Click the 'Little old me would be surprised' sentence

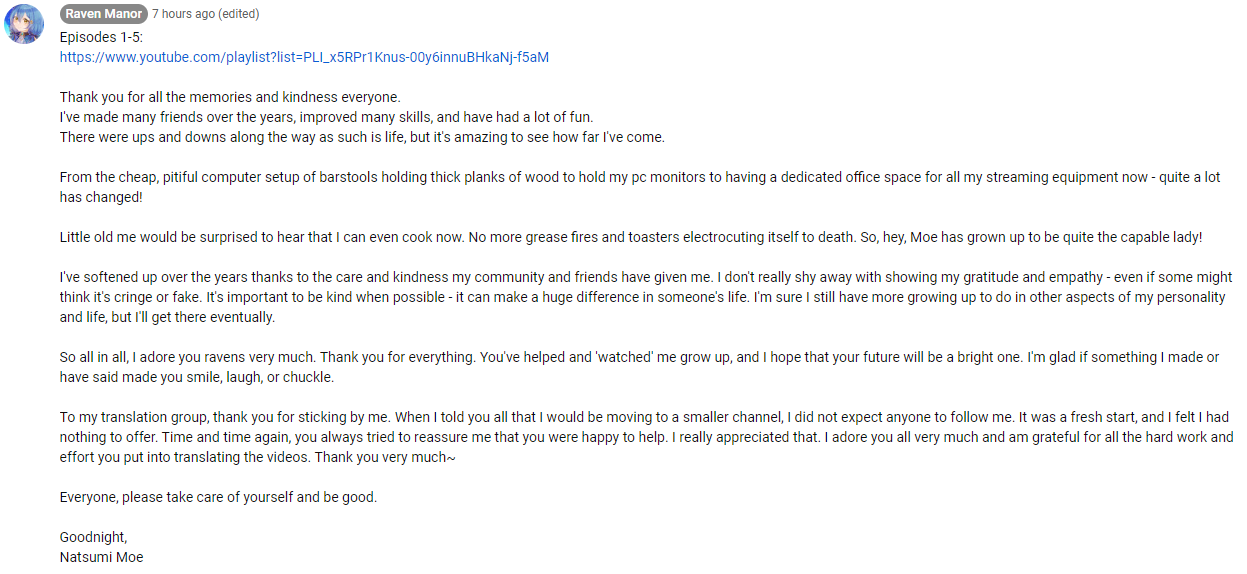[x=631, y=237]
